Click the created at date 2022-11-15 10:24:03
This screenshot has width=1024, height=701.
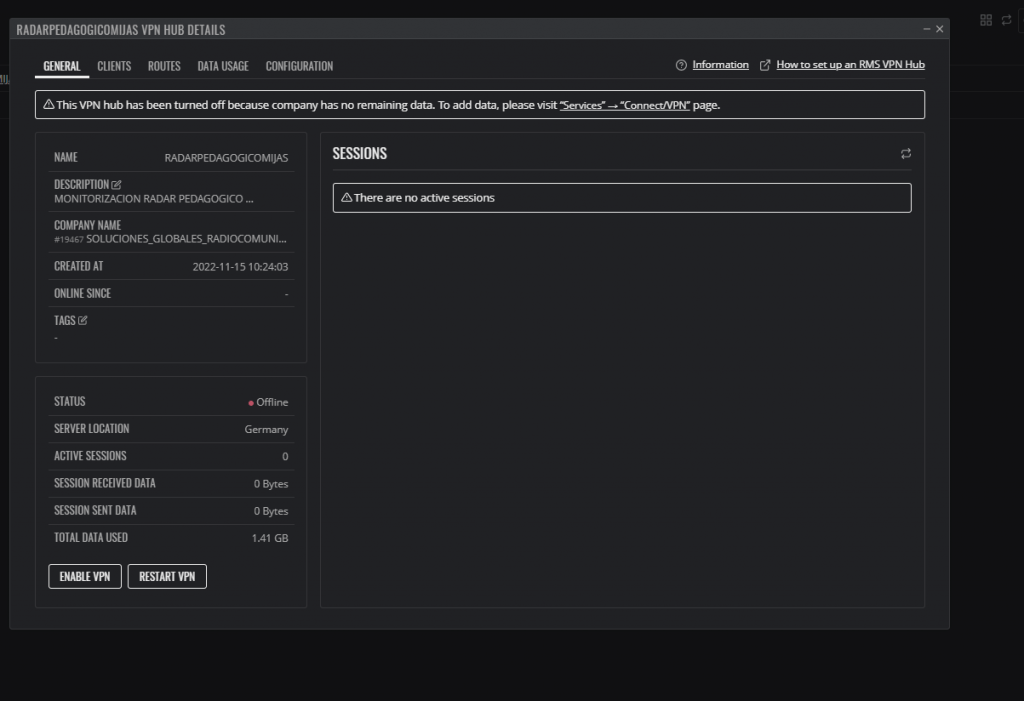pyautogui.click(x=240, y=267)
